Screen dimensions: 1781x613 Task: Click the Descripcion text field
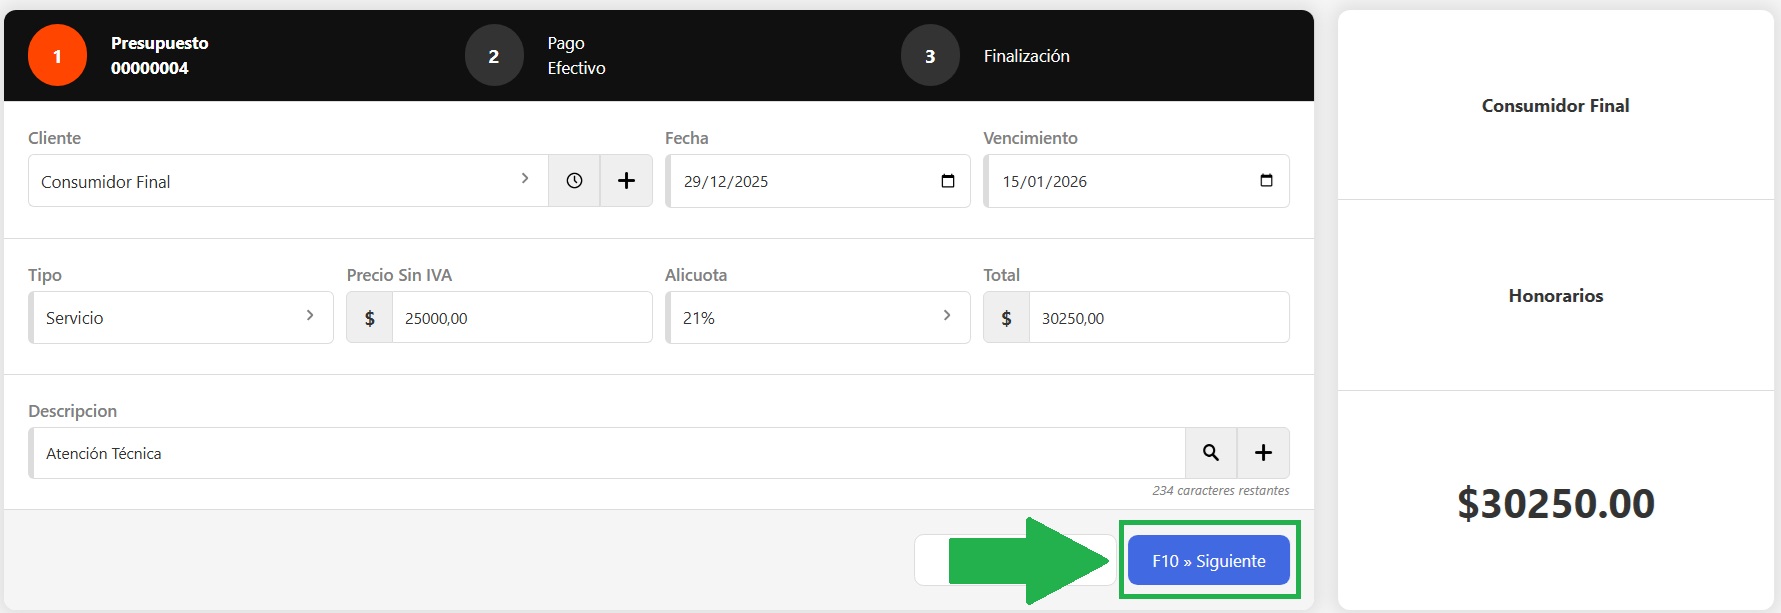607,453
